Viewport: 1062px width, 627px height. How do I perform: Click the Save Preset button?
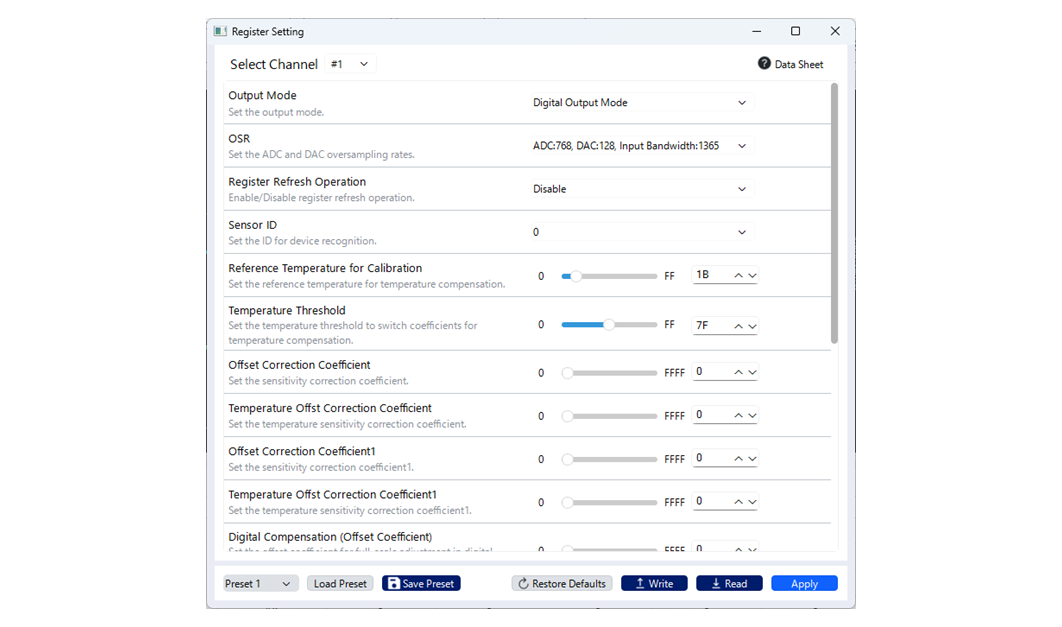[x=421, y=584]
